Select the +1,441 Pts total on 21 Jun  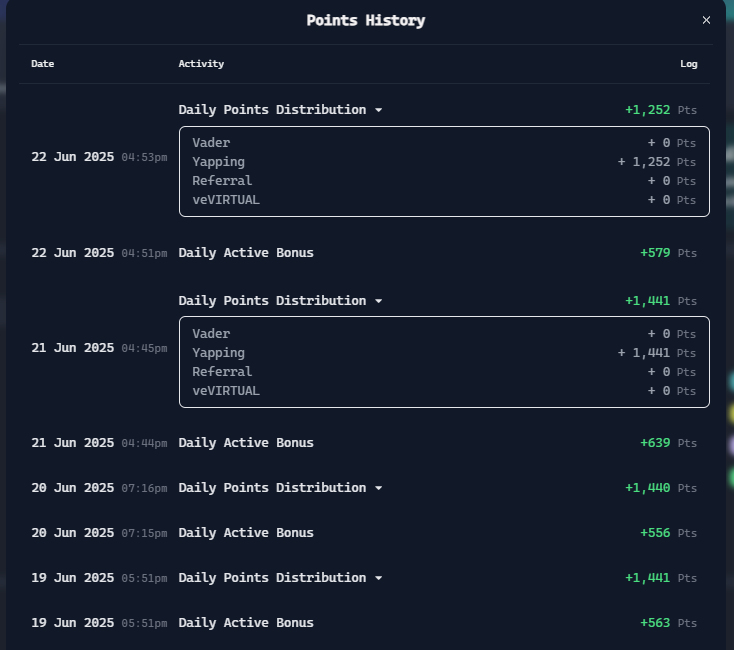661,301
